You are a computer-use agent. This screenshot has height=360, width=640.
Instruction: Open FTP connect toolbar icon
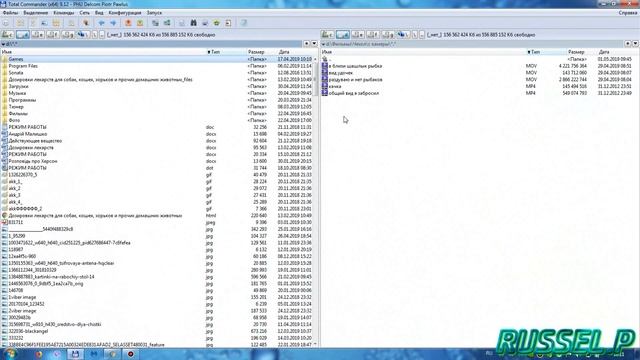pos(155,23)
